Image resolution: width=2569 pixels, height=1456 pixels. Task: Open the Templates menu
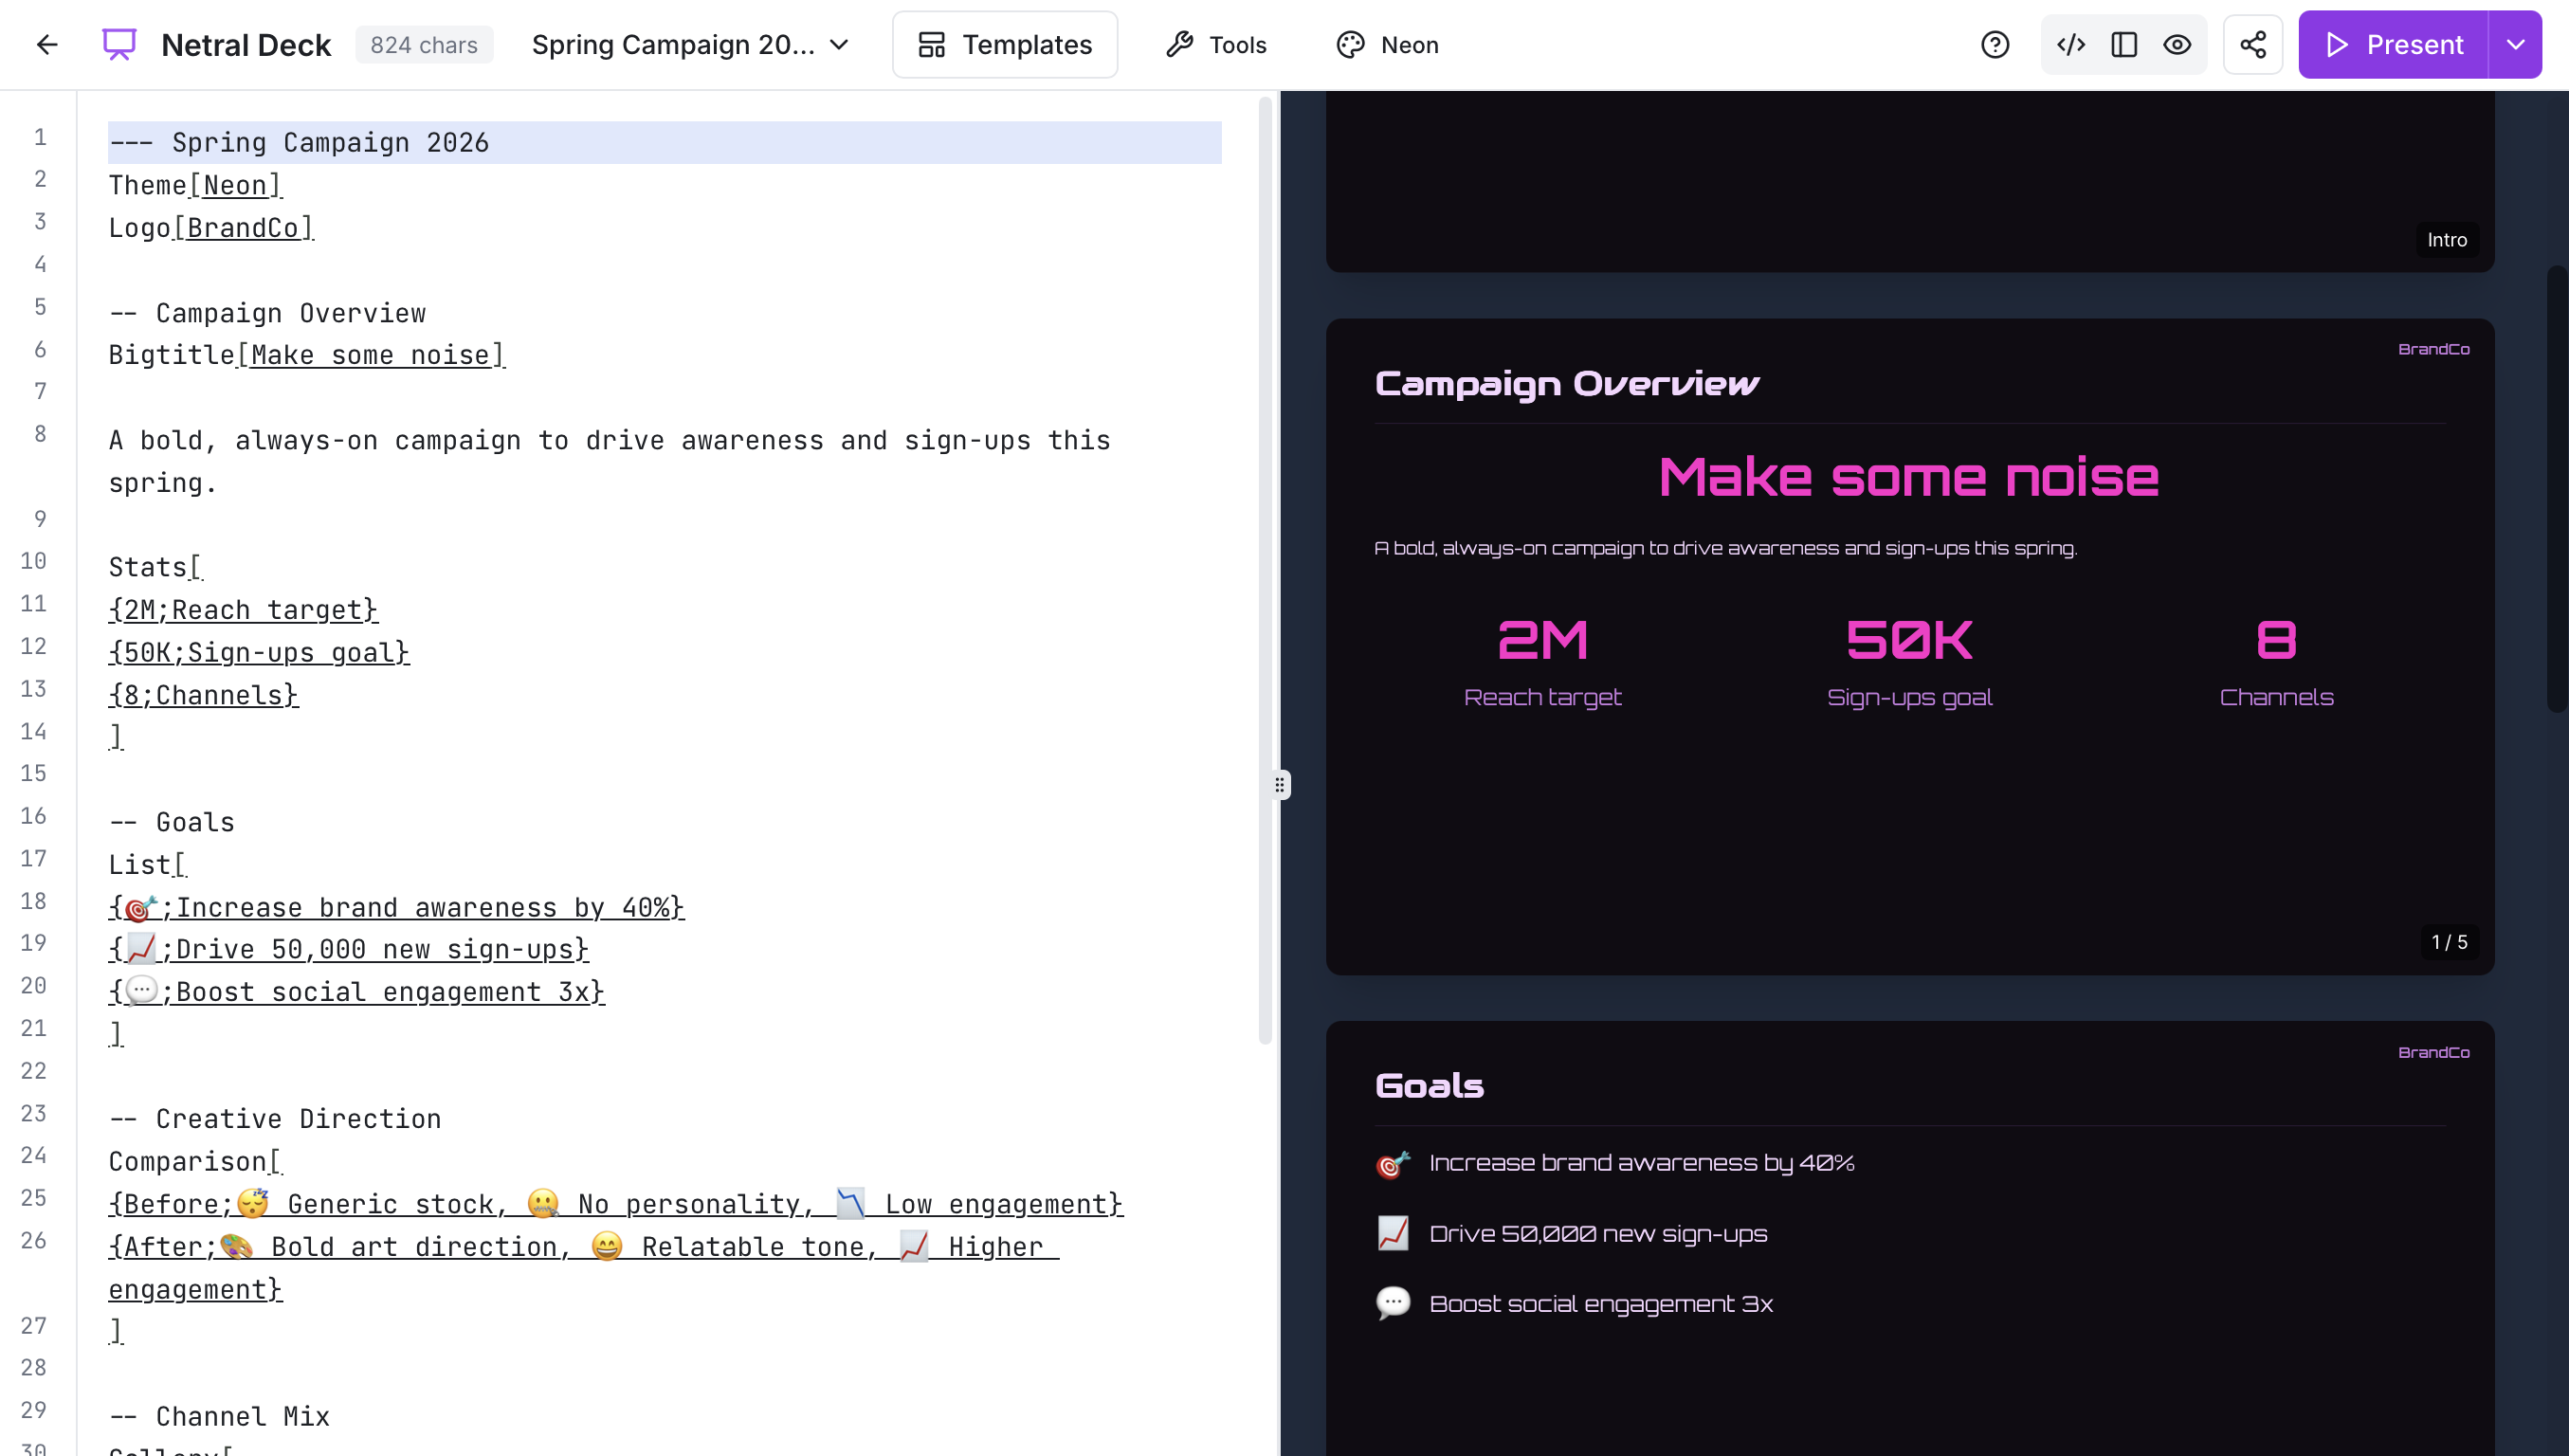[1004, 45]
